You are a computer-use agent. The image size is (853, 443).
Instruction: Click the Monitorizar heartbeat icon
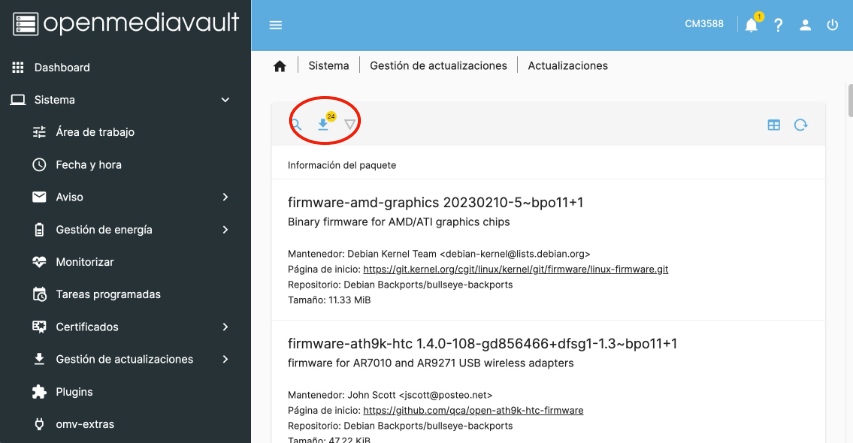pos(39,262)
